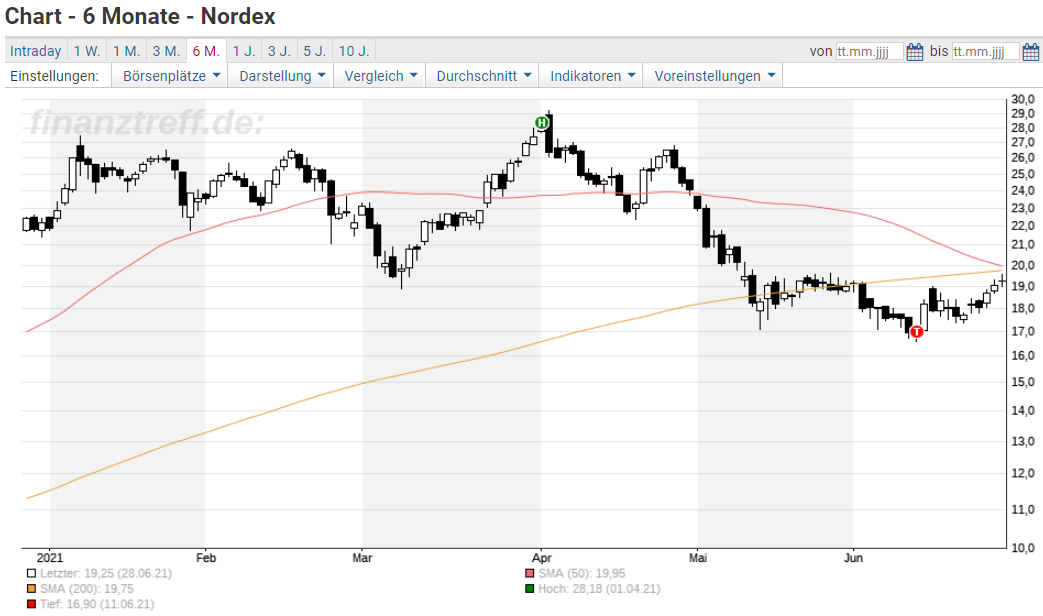The image size is (1043, 616).
Task: Click legend text 'Hoch: 28,18 (01.04.21)'
Action: click(x=599, y=589)
